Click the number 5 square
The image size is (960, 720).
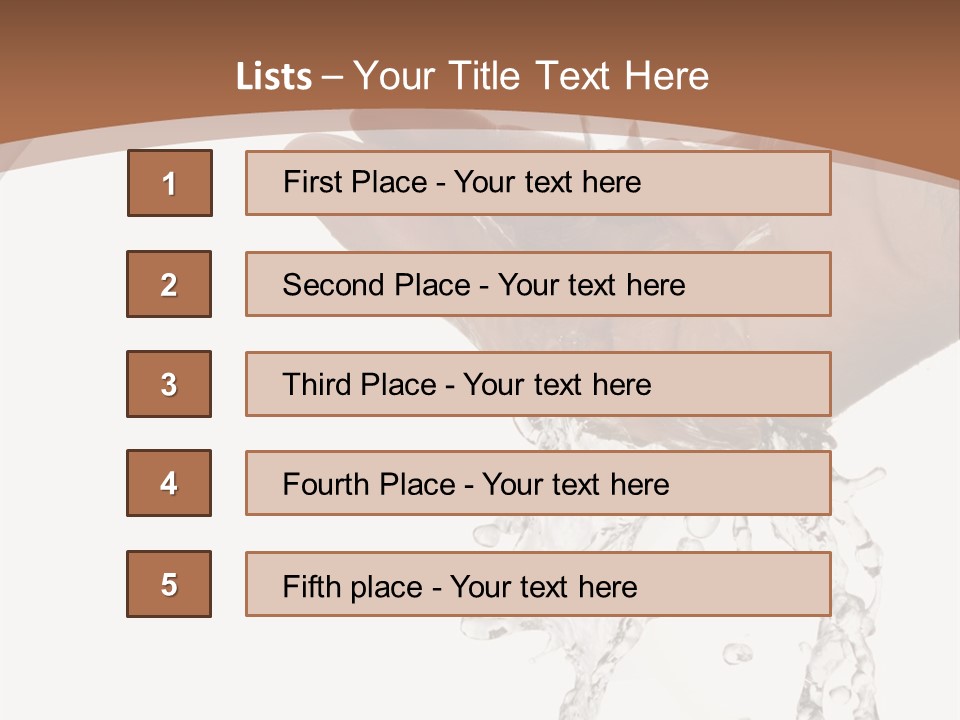tap(169, 584)
